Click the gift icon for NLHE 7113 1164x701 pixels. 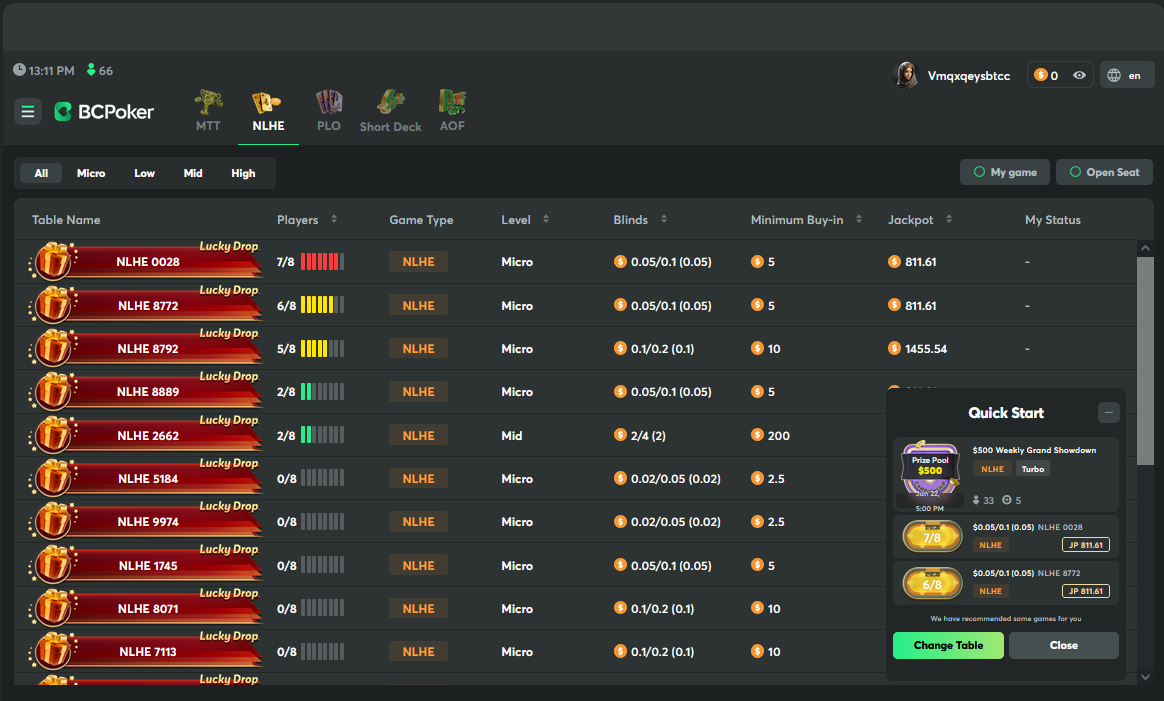[x=53, y=651]
